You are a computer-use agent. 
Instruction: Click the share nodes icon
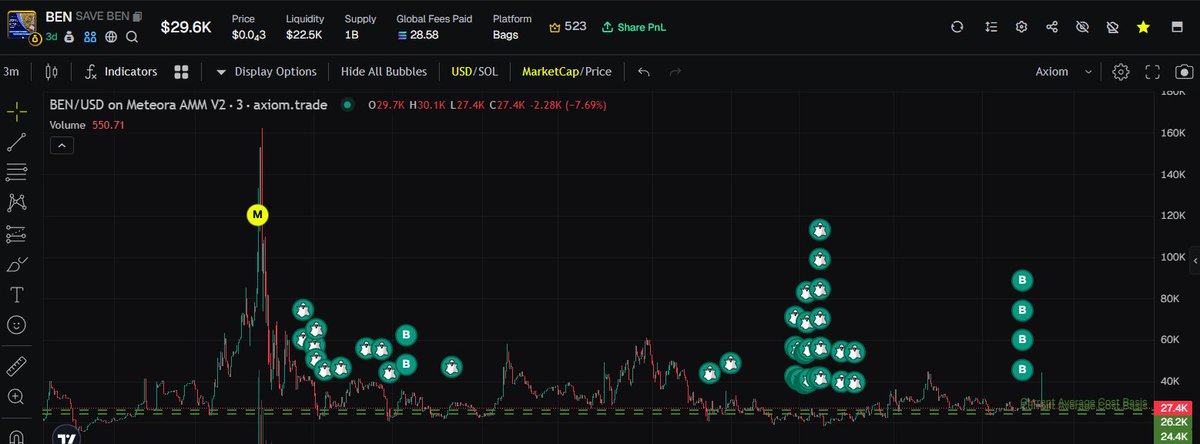pos(1051,28)
